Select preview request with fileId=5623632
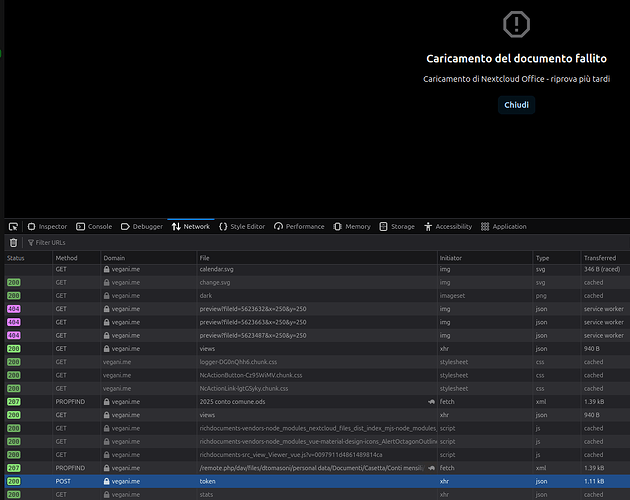Screen dimensions: 630x500 pyautogui.click(x=317, y=309)
